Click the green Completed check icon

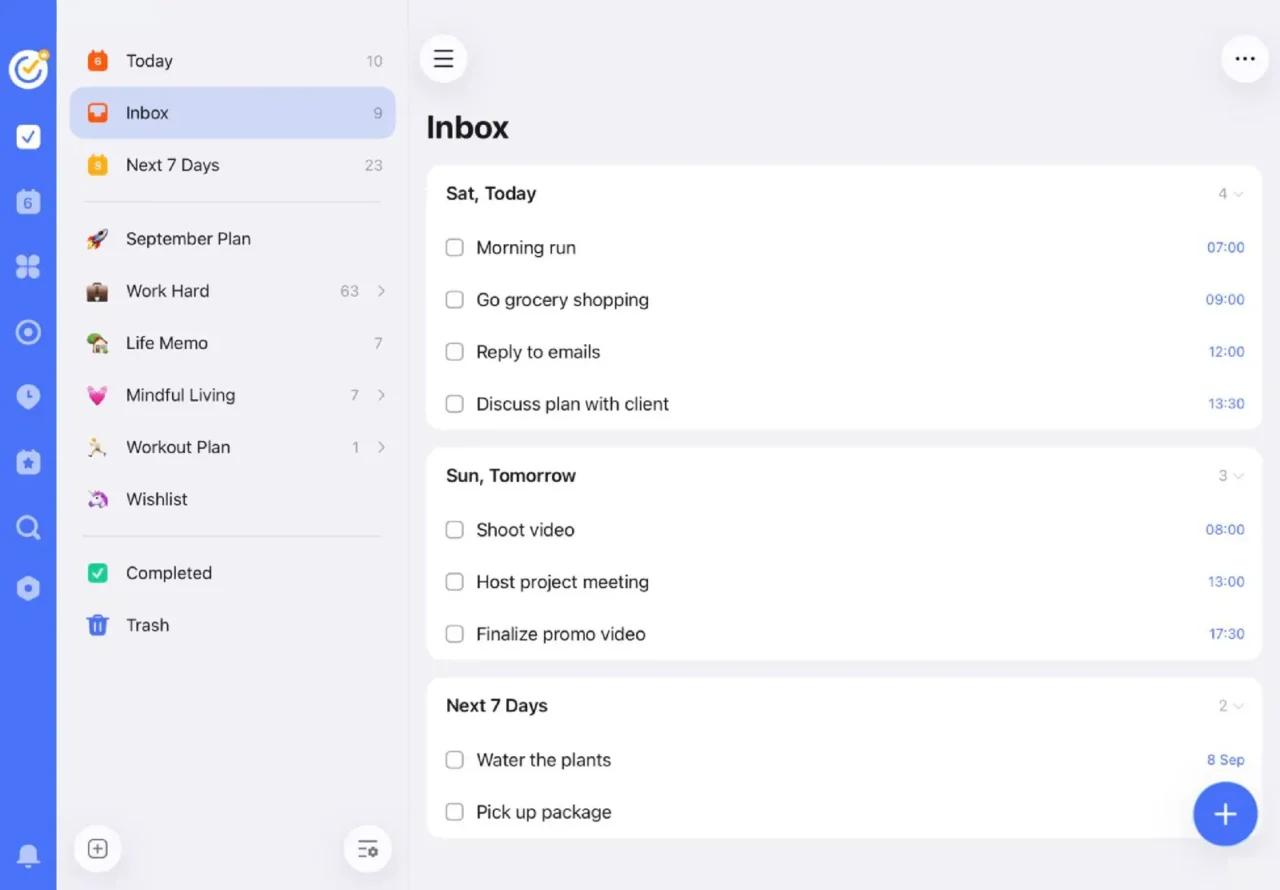pyautogui.click(x=97, y=573)
